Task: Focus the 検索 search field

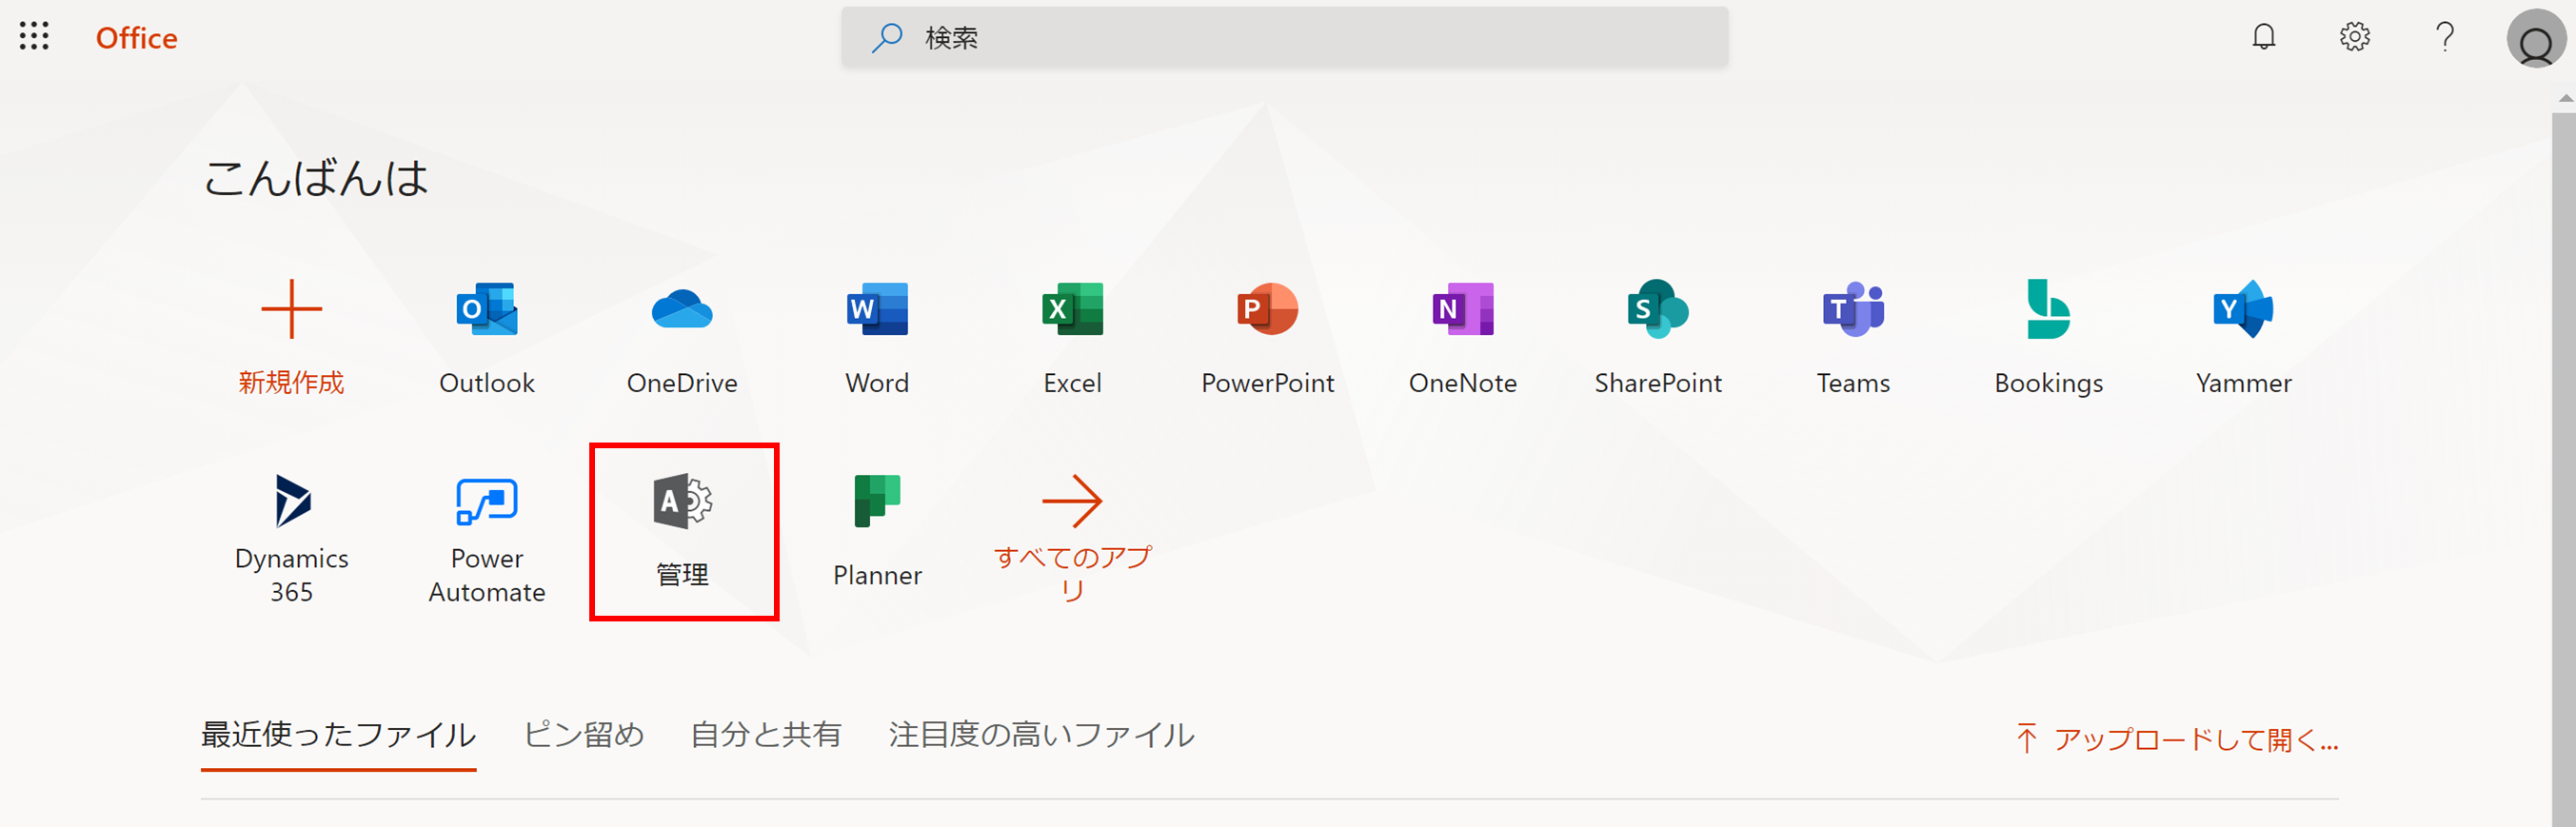Action: [1284, 38]
